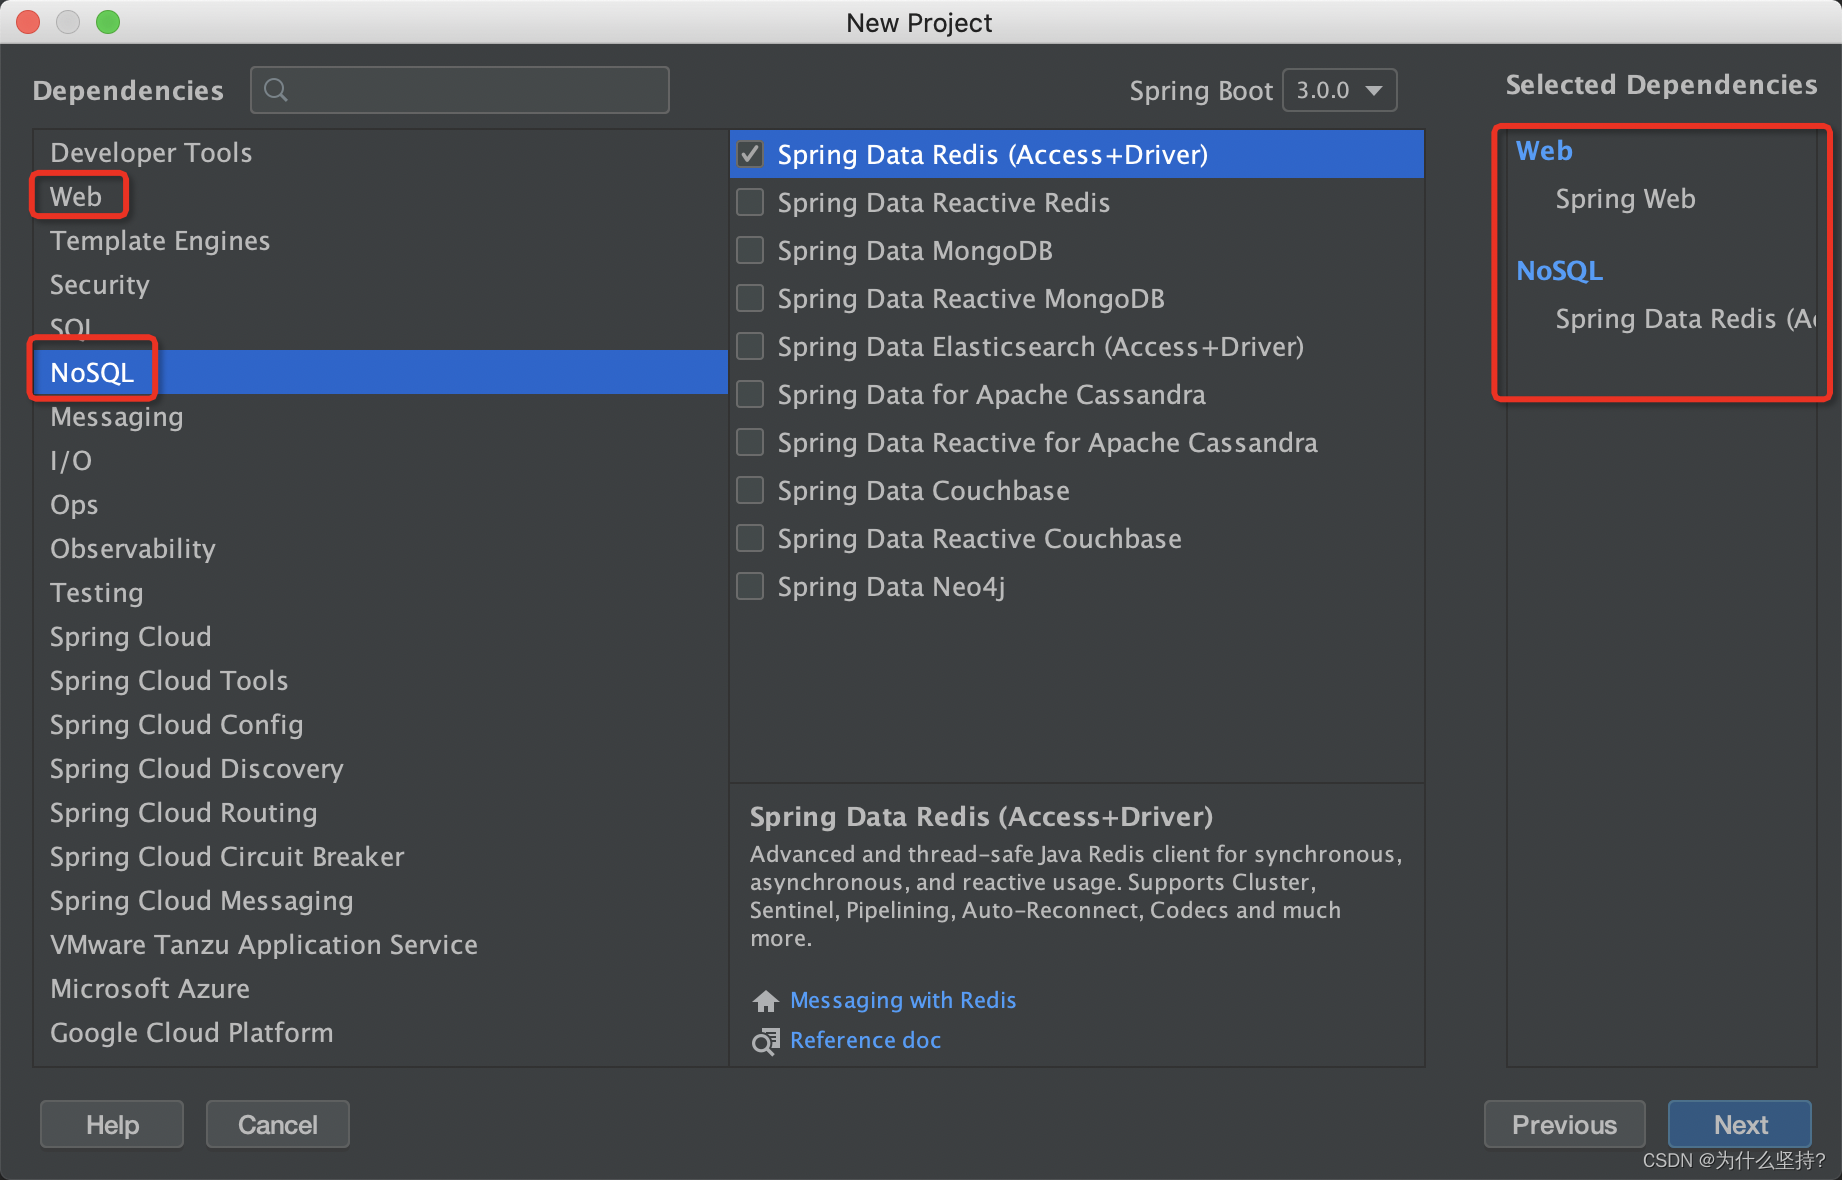The width and height of the screenshot is (1842, 1180).
Task: Go back with the Previous button
Action: click(1564, 1125)
